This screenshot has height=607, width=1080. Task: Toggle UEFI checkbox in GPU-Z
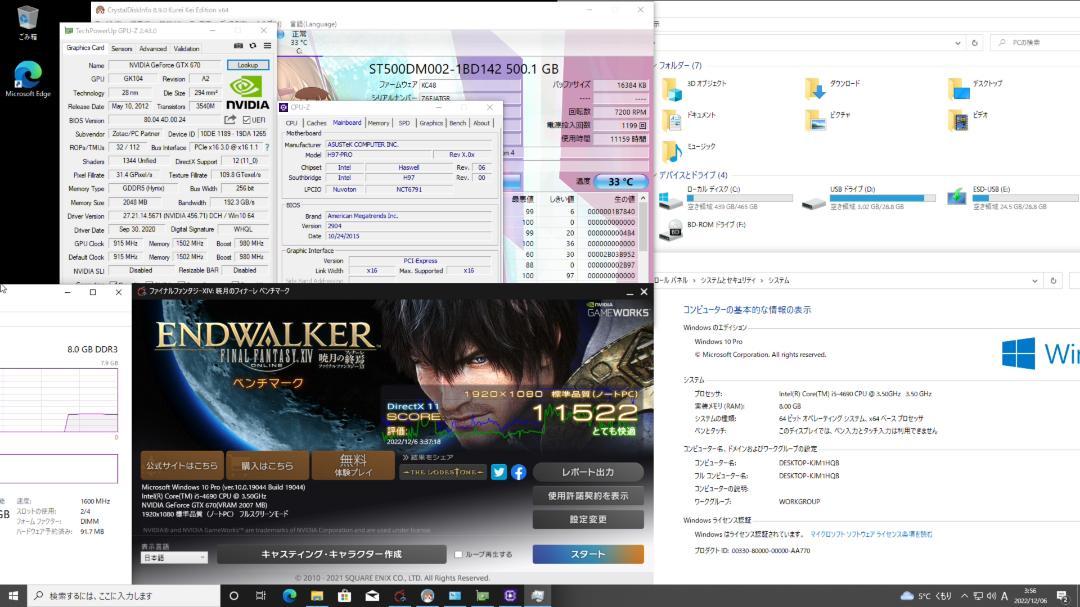pyautogui.click(x=247, y=120)
